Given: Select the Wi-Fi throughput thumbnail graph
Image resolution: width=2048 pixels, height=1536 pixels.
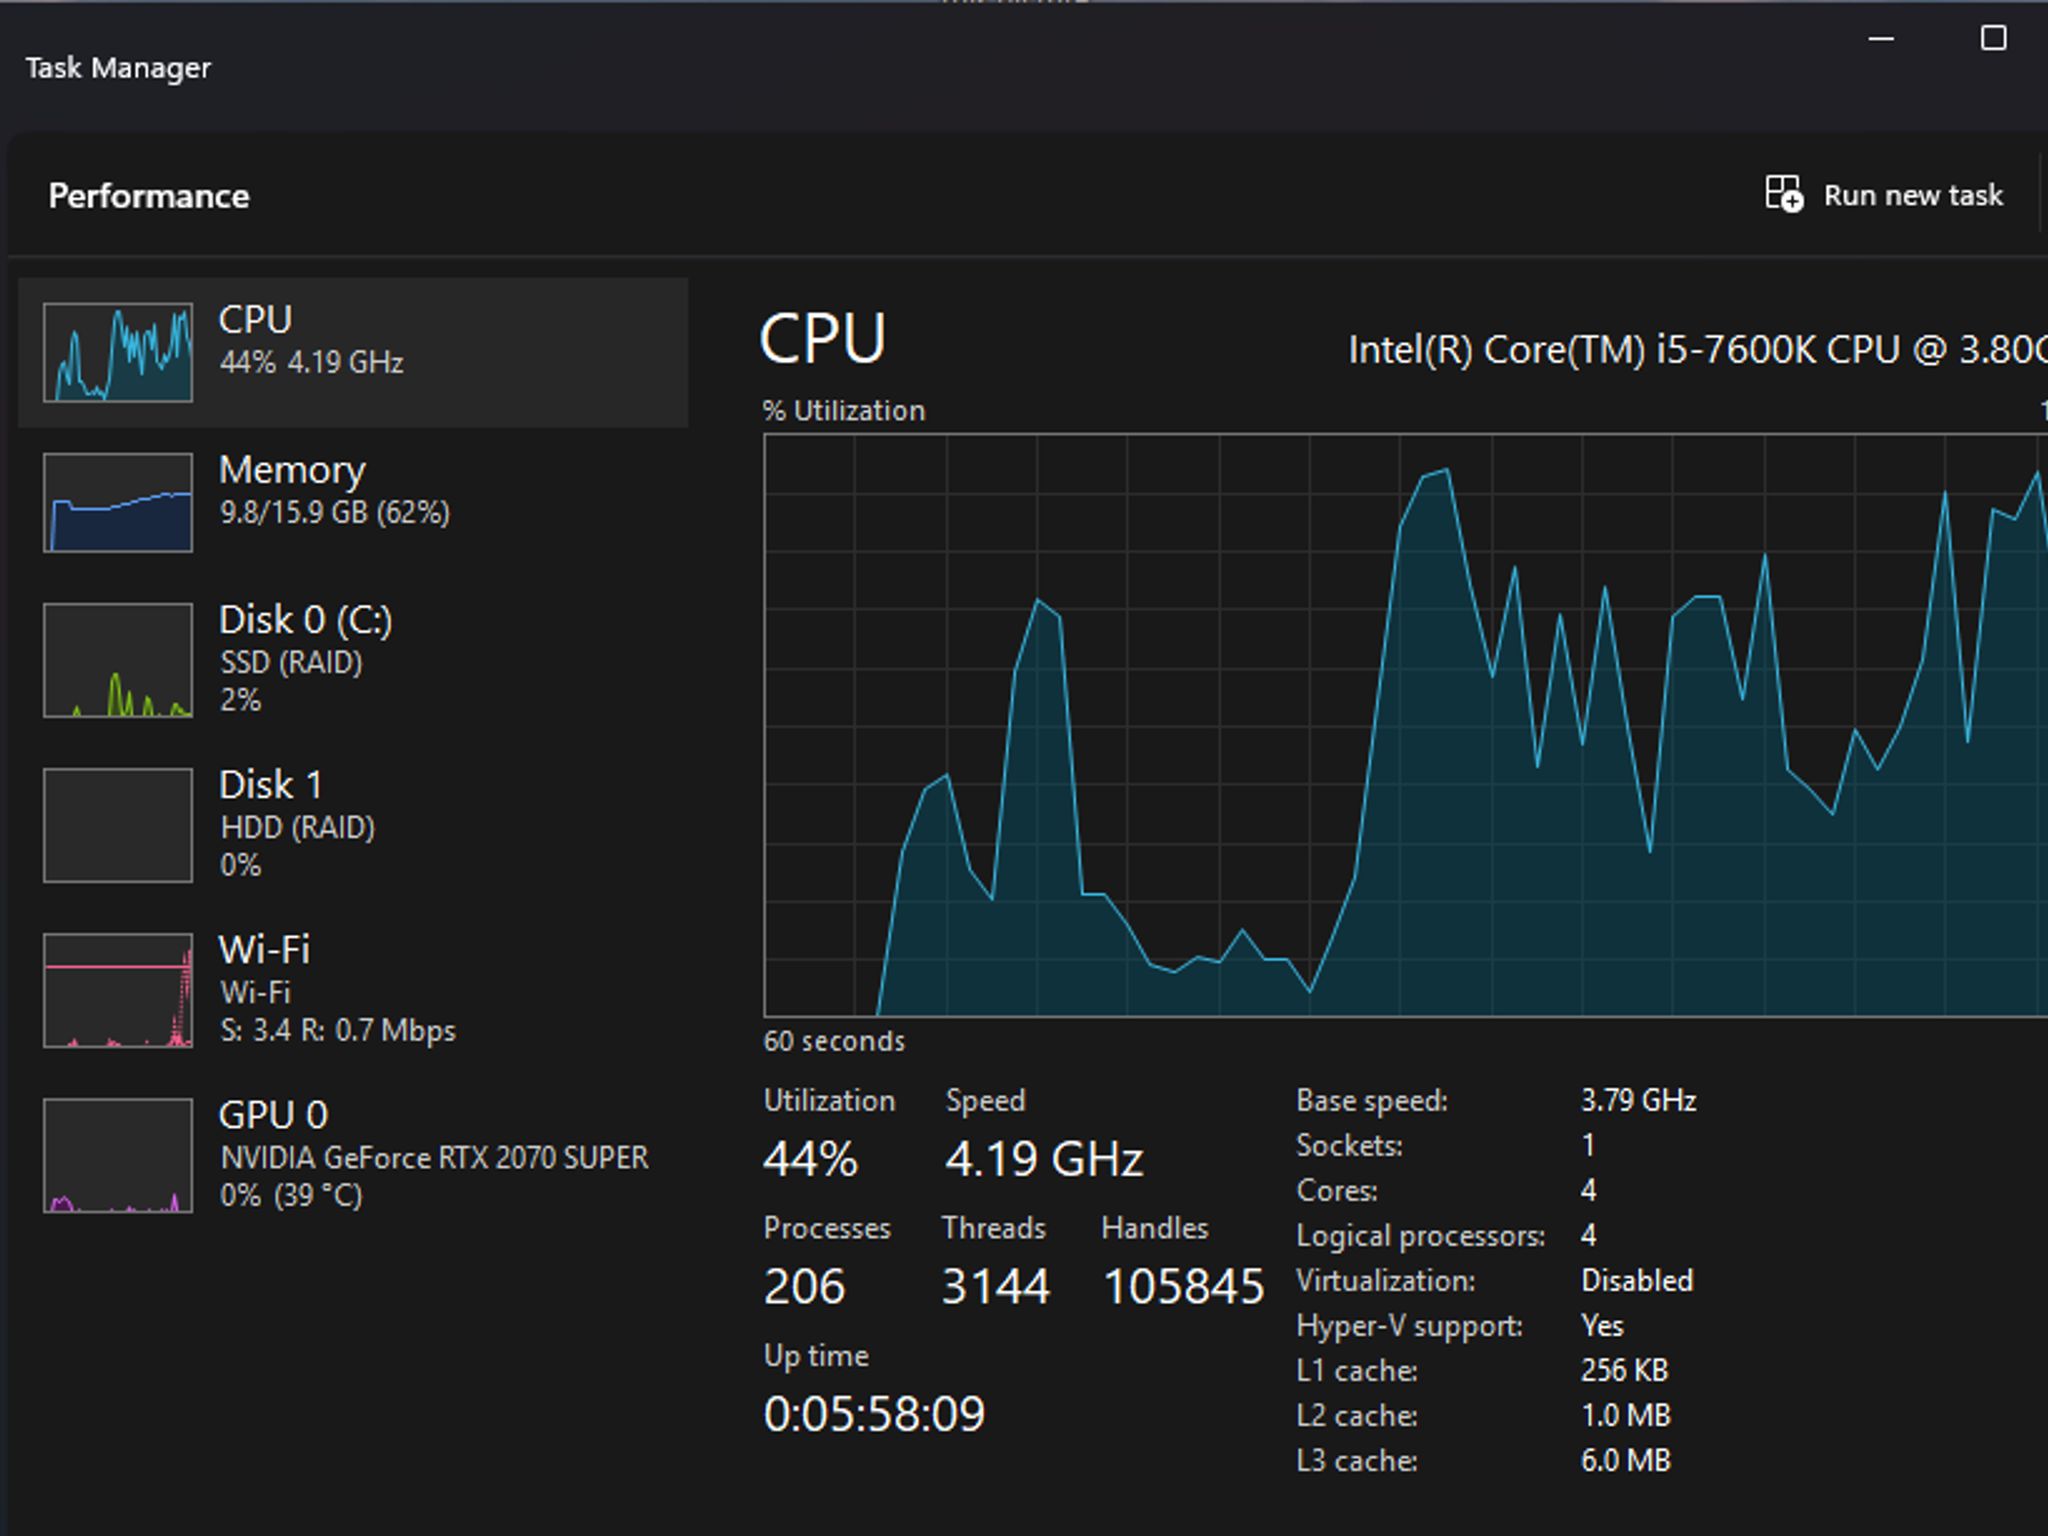Looking at the screenshot, I should tap(118, 990).
